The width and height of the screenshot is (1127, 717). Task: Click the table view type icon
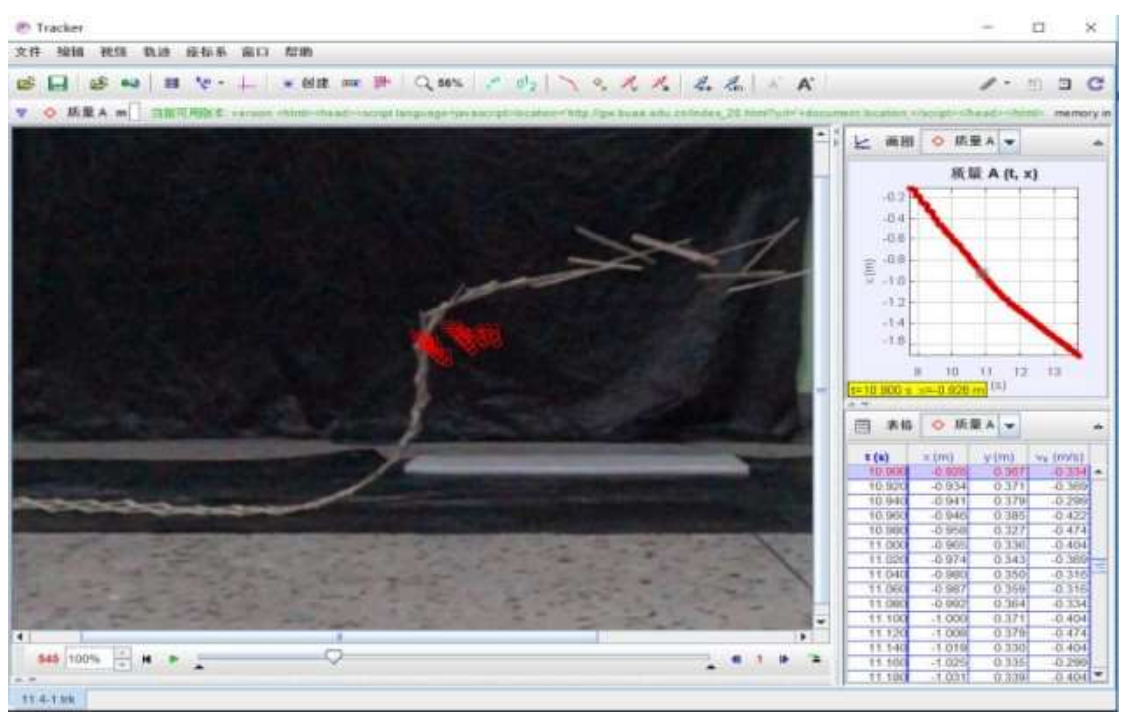(x=862, y=426)
